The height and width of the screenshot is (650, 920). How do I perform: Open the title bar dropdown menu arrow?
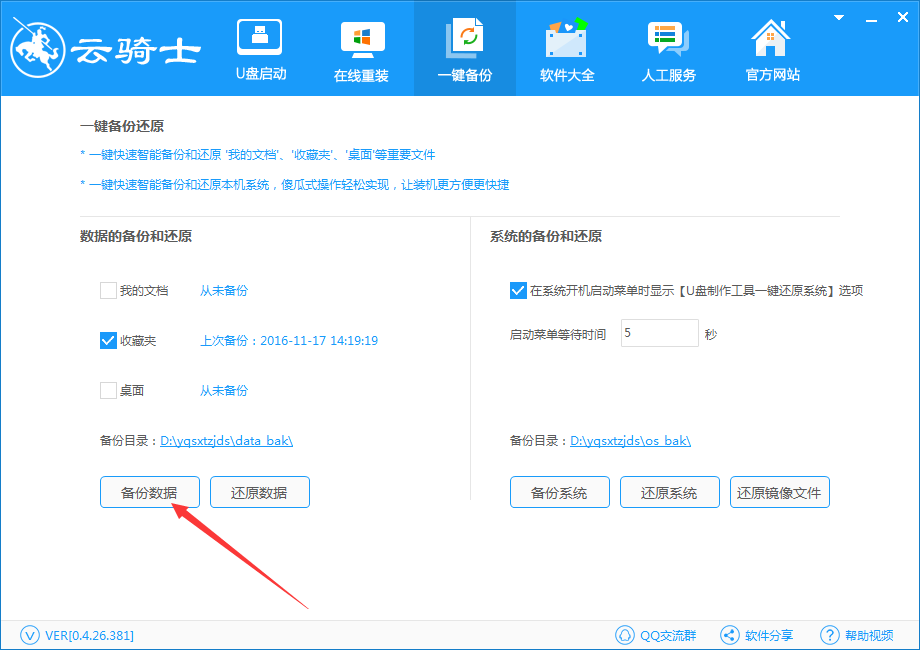839,18
